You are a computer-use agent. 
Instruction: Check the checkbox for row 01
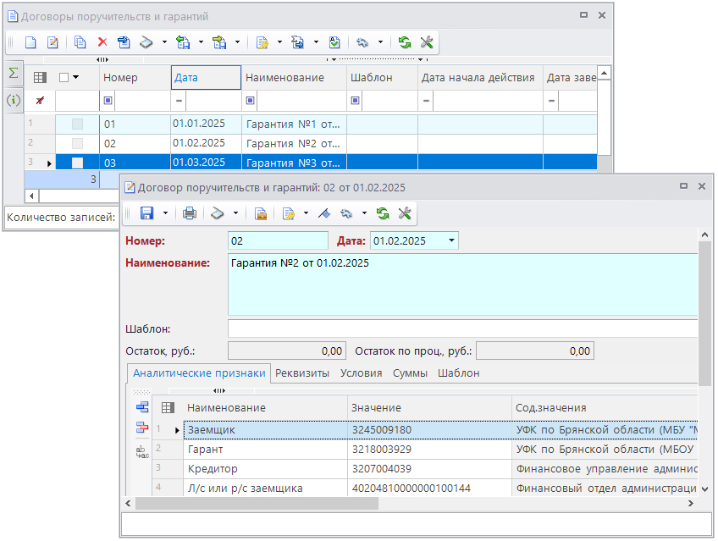coord(78,124)
